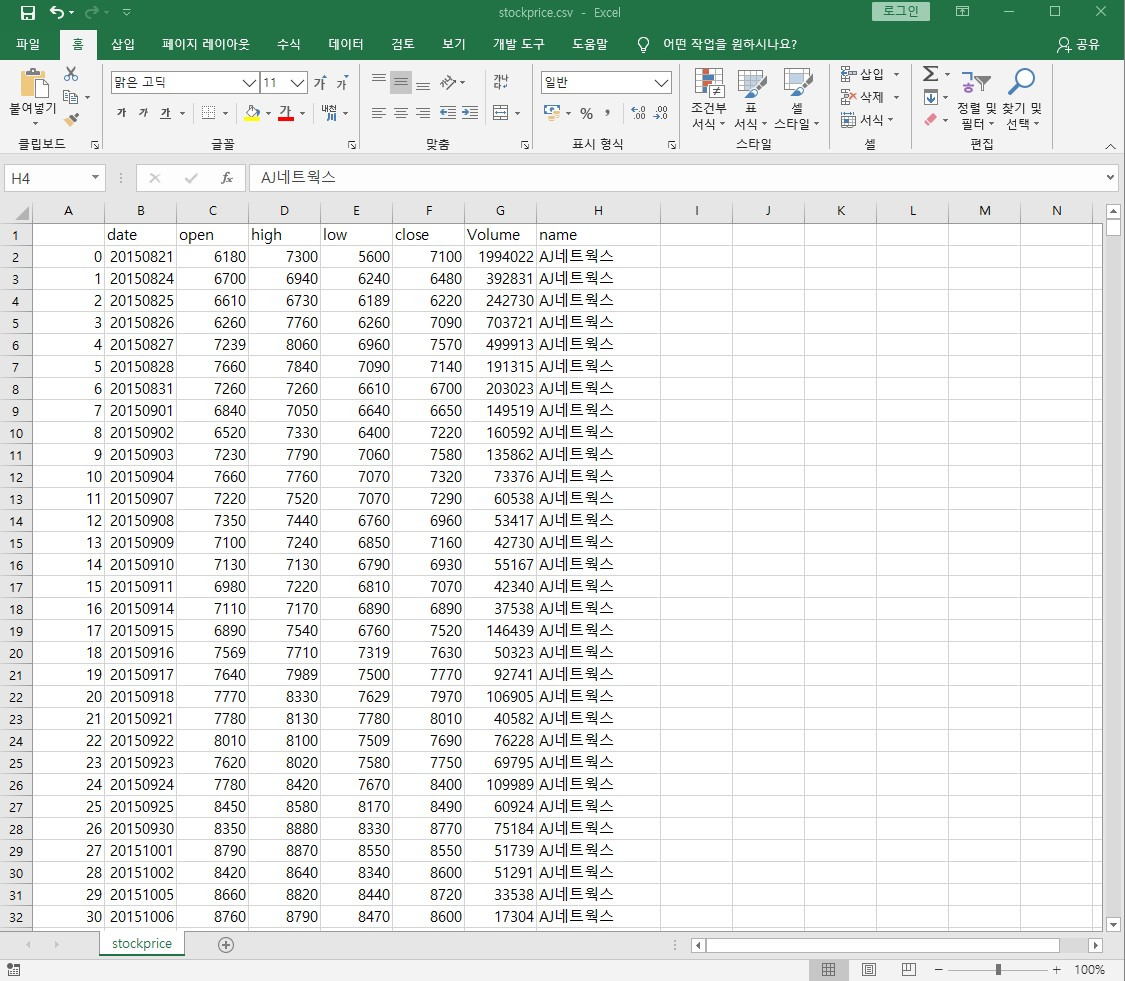Open 찾기 및 선택 find and select dropdown
This screenshot has height=981, width=1125.
(1022, 99)
